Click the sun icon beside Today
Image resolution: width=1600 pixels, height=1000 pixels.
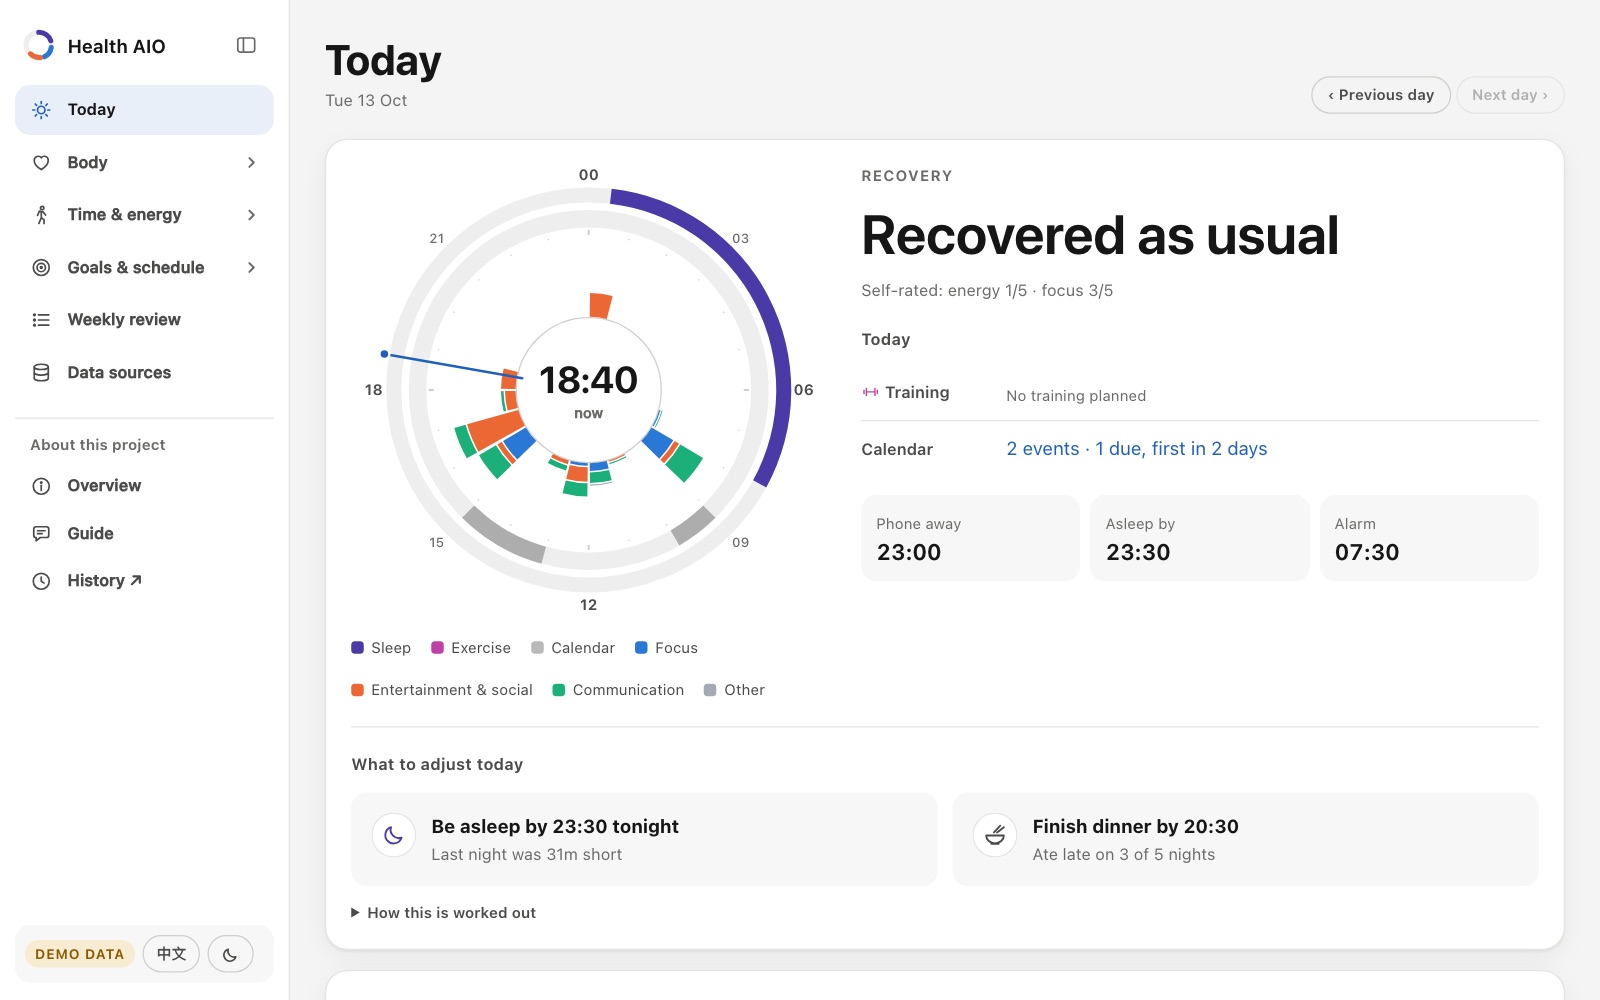pyautogui.click(x=41, y=110)
